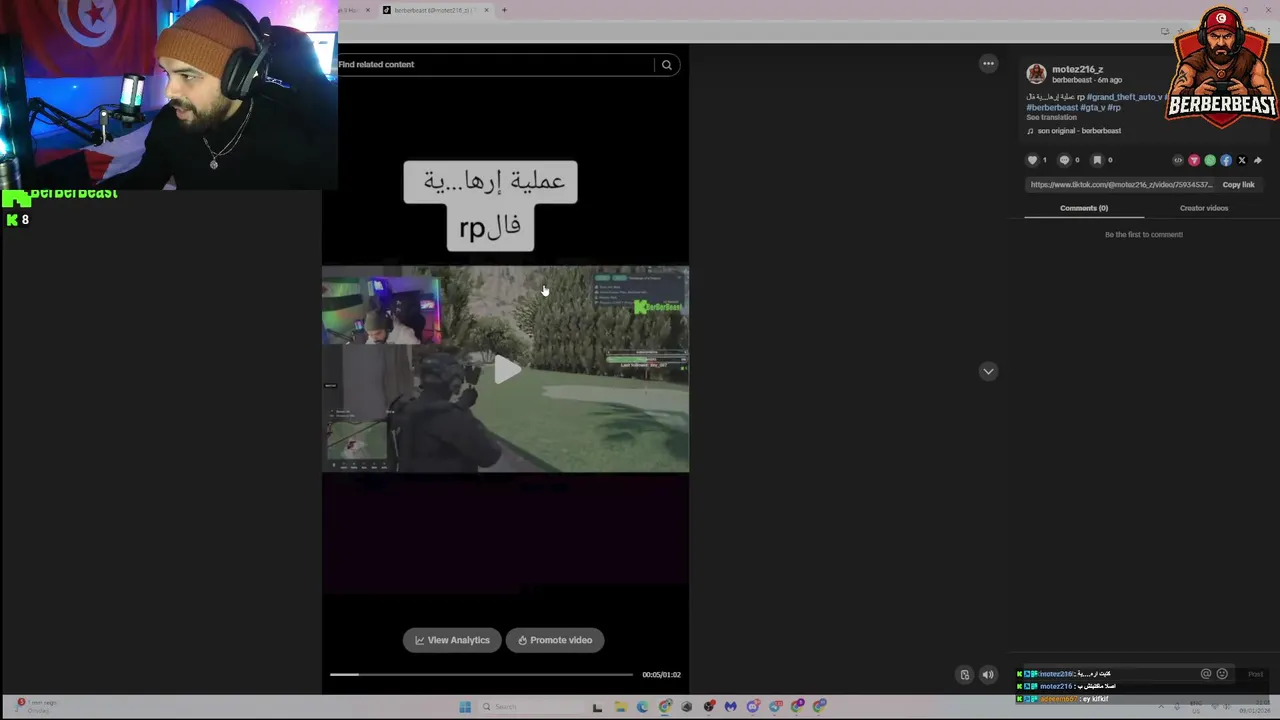Image resolution: width=1280 pixels, height=720 pixels.
Task: Open the emoji picker in comment box
Action: click(x=1222, y=674)
